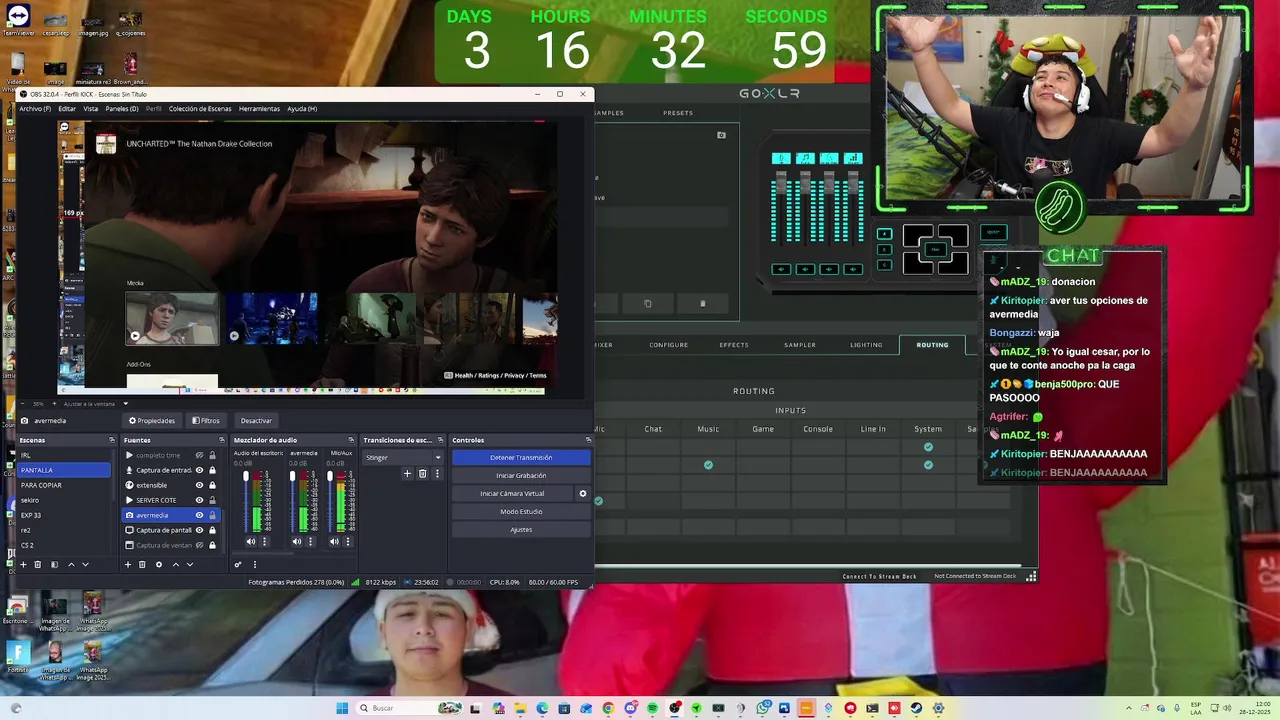1280x720 pixels.
Task: Move selected source down in Fuentes
Action: (190, 564)
